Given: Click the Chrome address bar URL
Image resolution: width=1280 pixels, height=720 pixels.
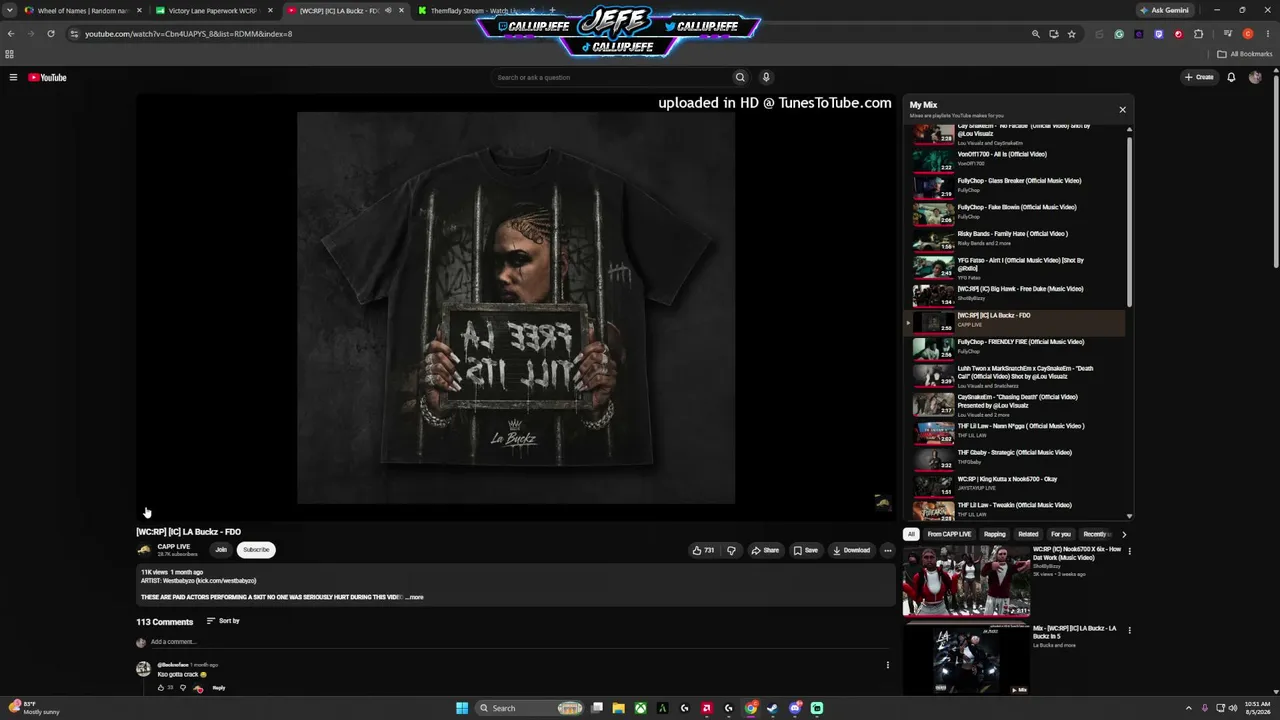Looking at the screenshot, I should [x=188, y=34].
